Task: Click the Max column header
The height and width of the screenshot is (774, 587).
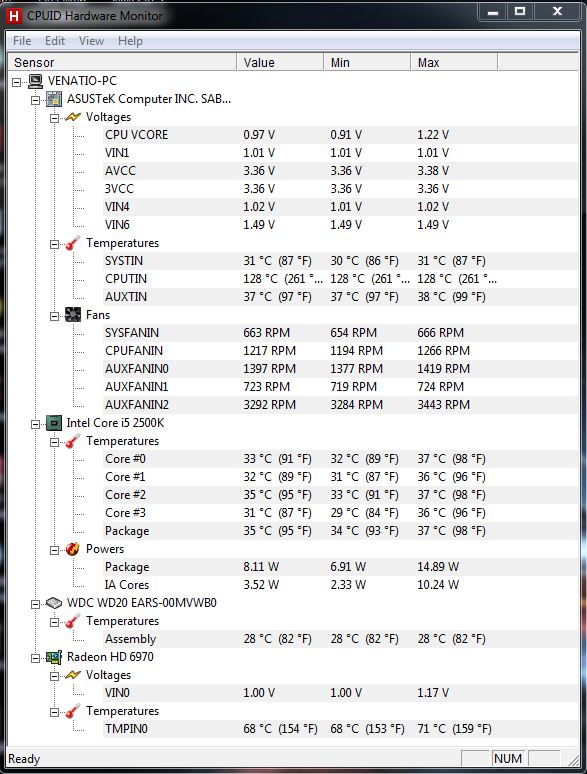Action: (x=454, y=63)
